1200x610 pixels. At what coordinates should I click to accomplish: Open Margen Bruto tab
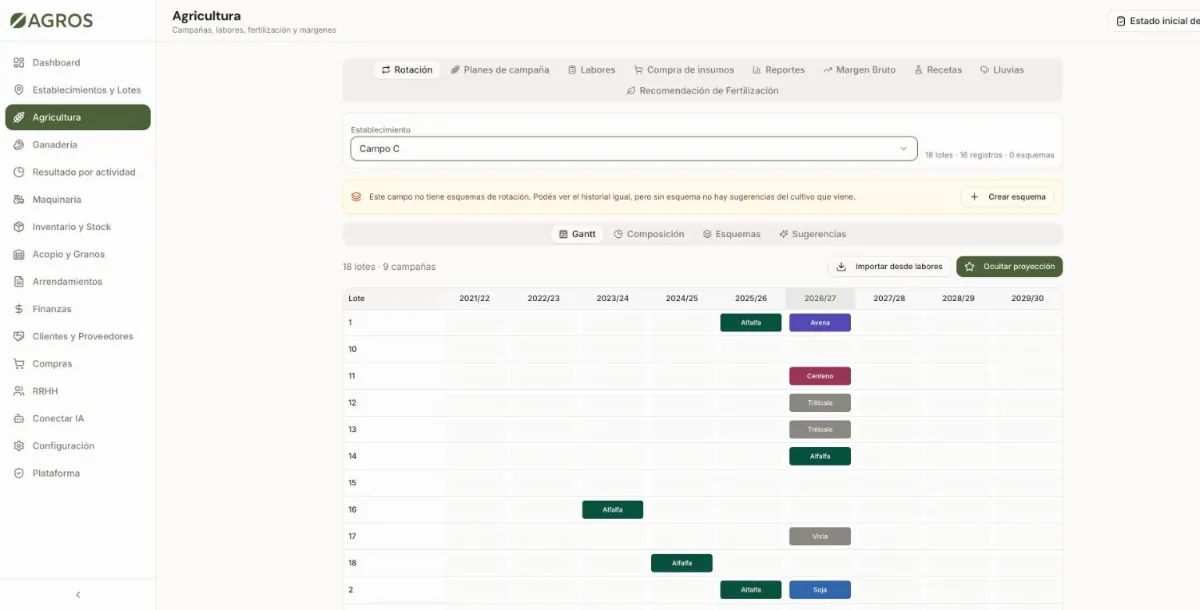pyautogui.click(x=859, y=70)
